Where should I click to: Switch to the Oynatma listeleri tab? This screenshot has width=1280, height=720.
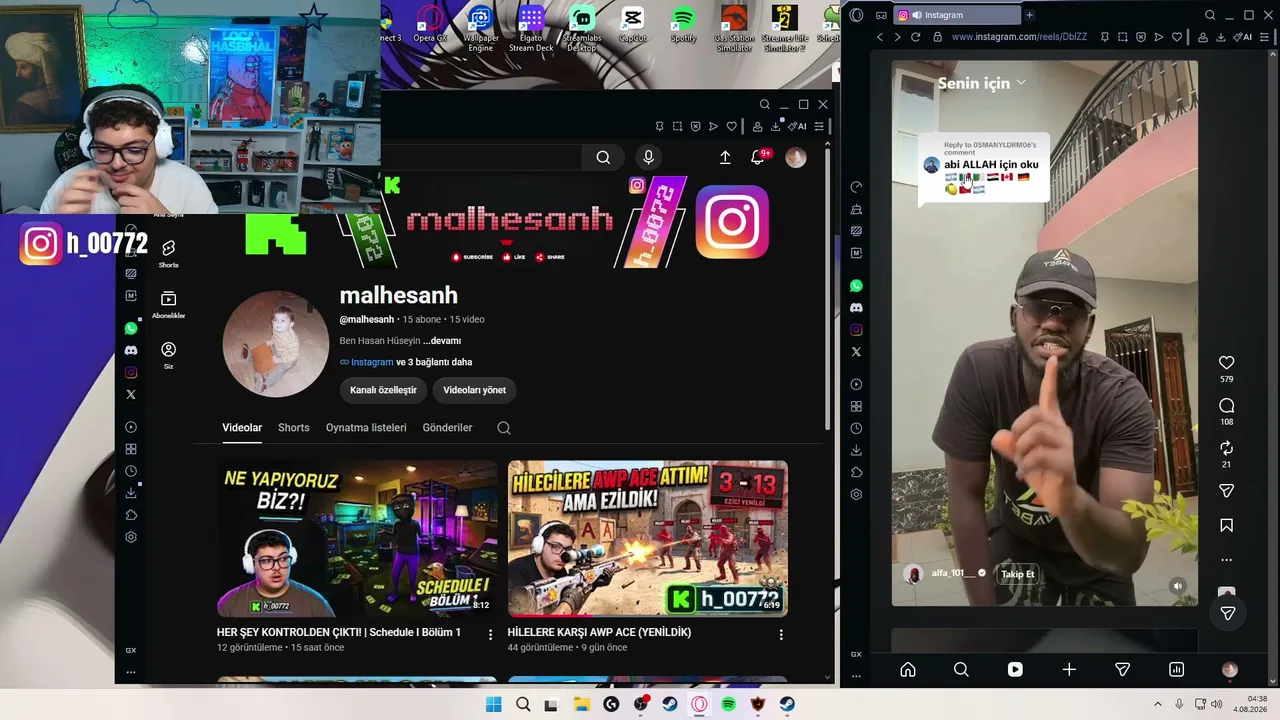pyautogui.click(x=366, y=428)
